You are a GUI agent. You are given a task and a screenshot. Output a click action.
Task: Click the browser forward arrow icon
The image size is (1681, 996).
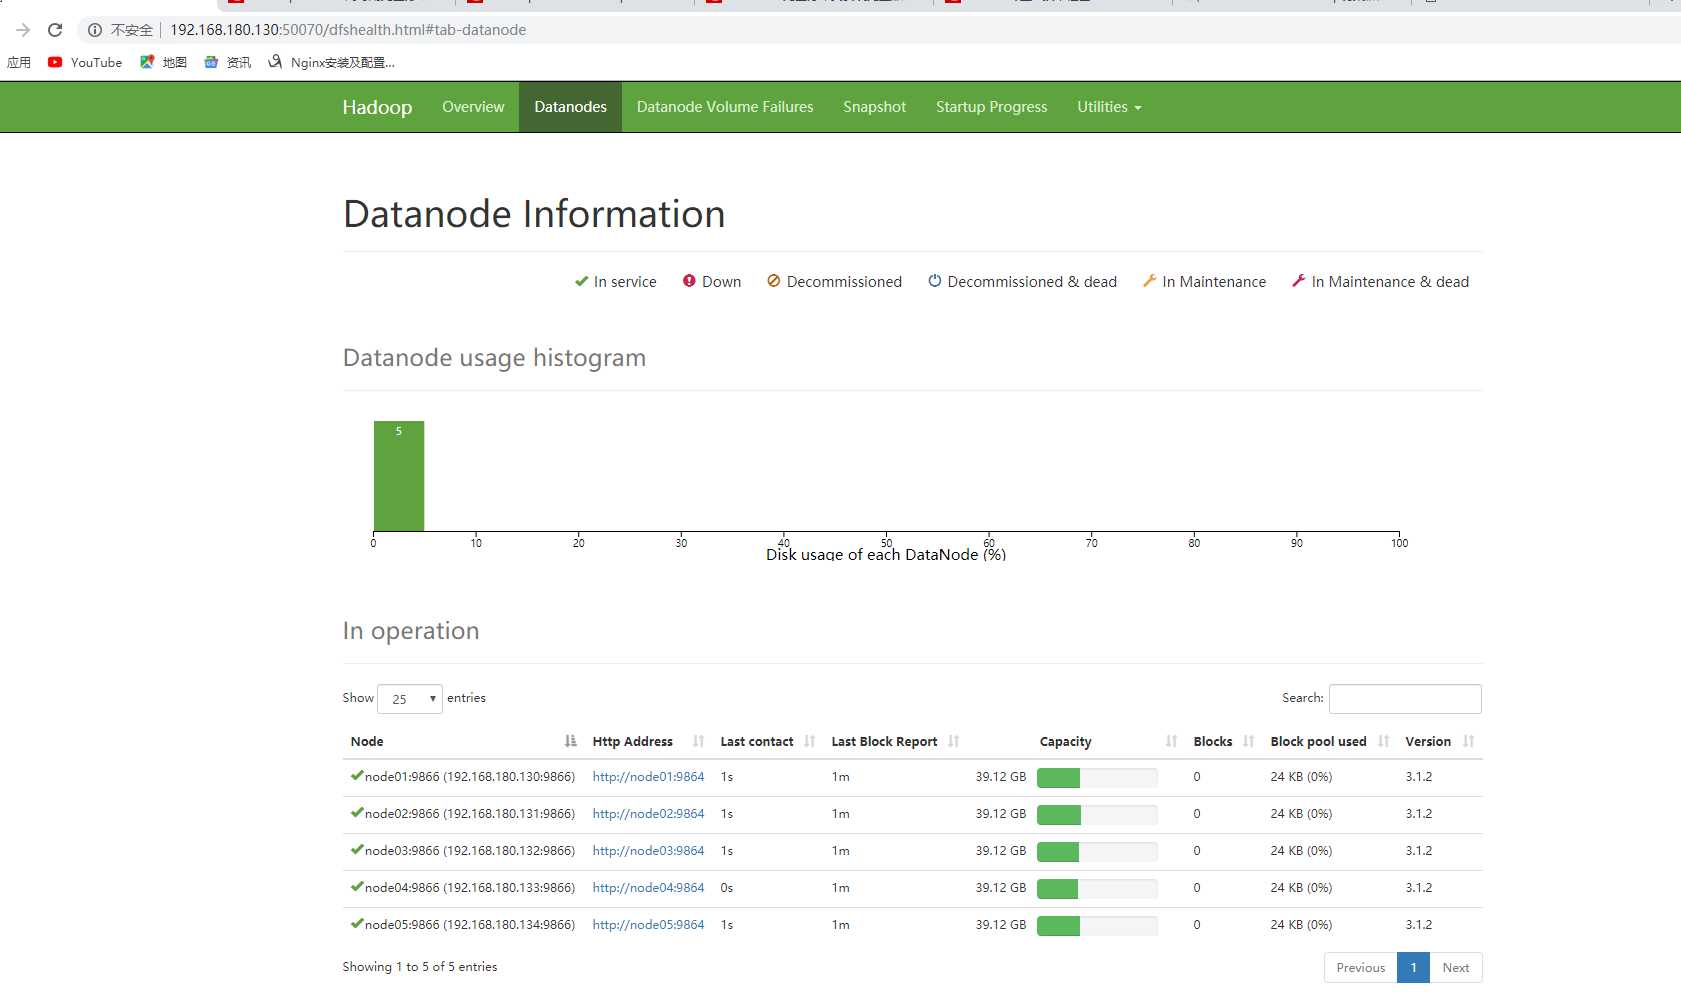coord(23,30)
